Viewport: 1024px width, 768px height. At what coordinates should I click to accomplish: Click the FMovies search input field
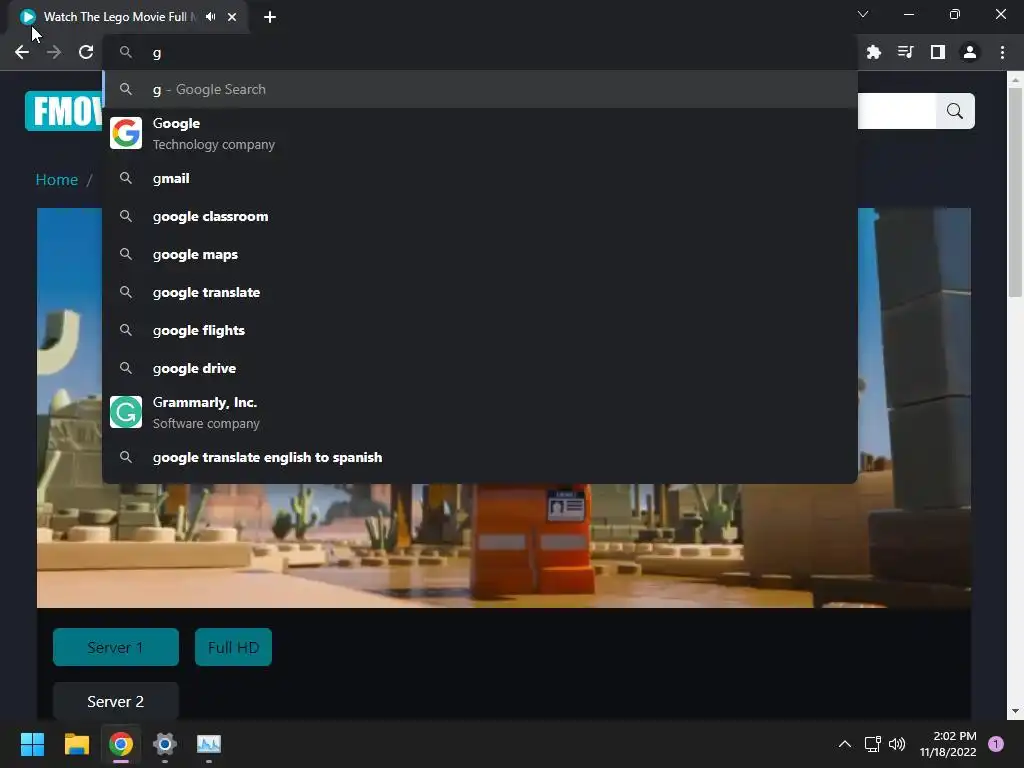point(897,111)
